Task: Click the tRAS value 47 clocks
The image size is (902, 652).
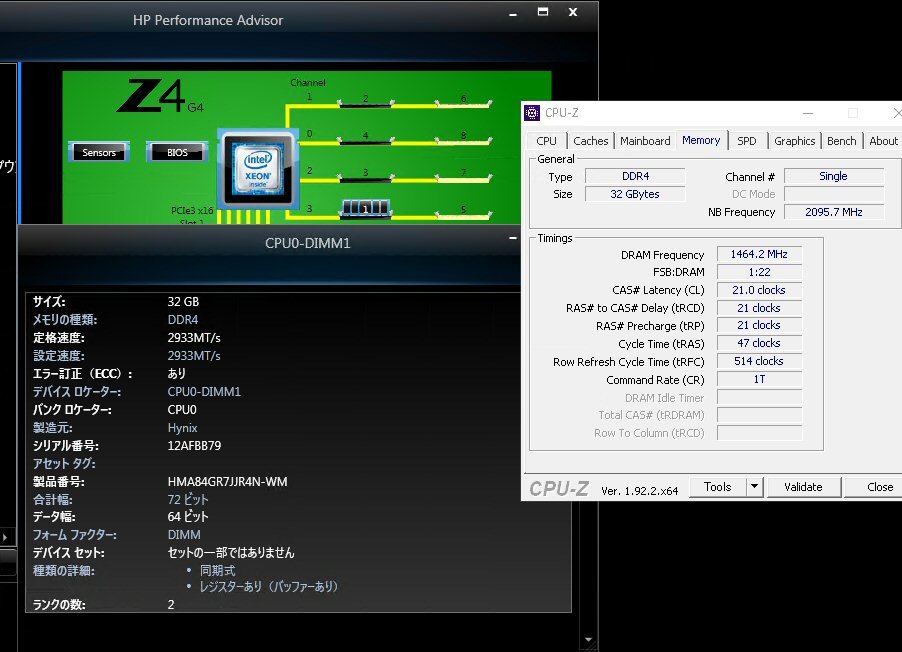Action: click(759, 343)
